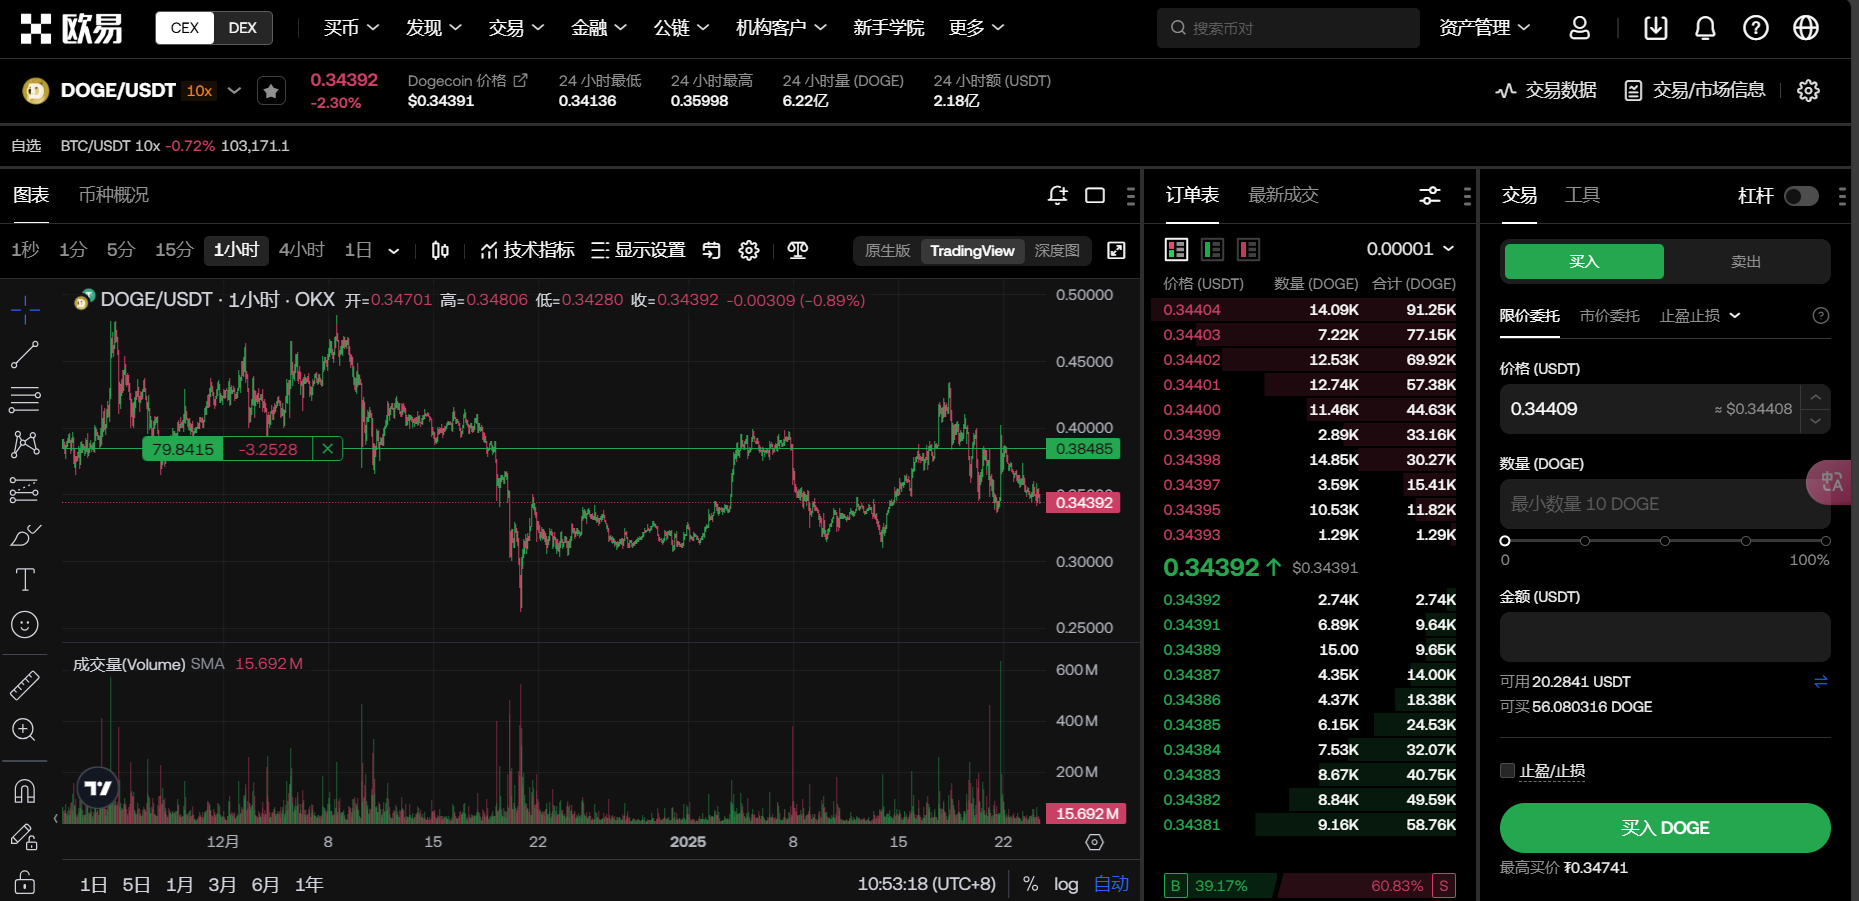The height and width of the screenshot is (901, 1859).
Task: Show asks-only order book view
Action: coord(1249,249)
